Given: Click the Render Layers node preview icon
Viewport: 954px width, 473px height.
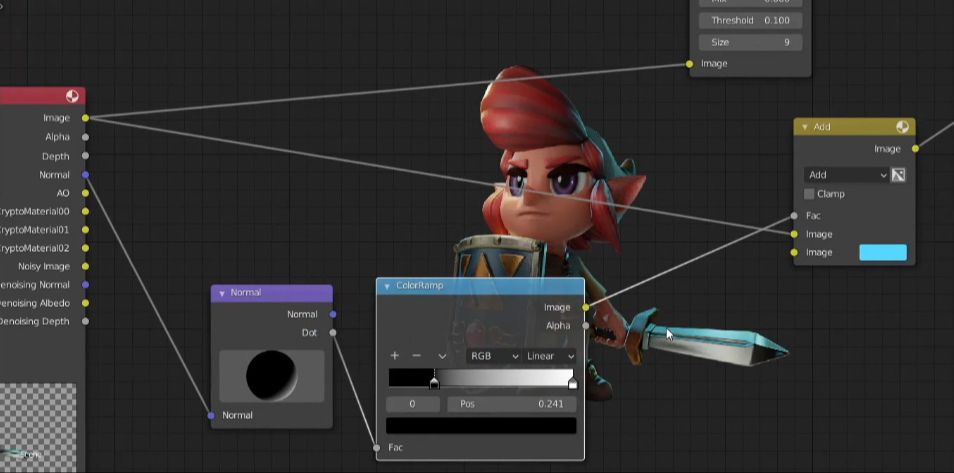Looking at the screenshot, I should tap(72, 96).
